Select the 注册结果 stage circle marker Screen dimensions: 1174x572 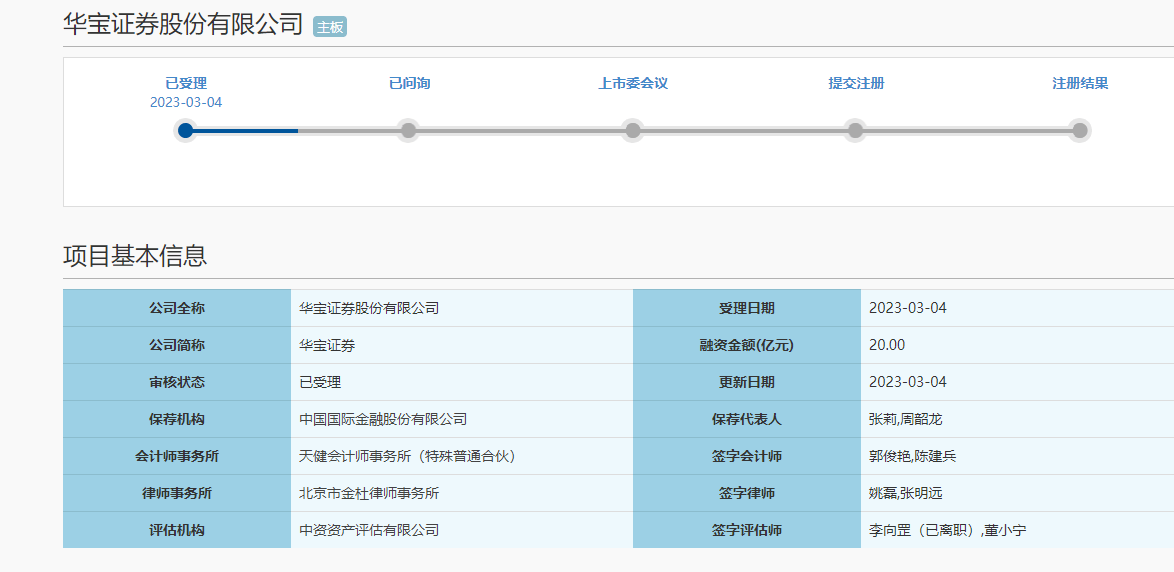coord(1079,130)
